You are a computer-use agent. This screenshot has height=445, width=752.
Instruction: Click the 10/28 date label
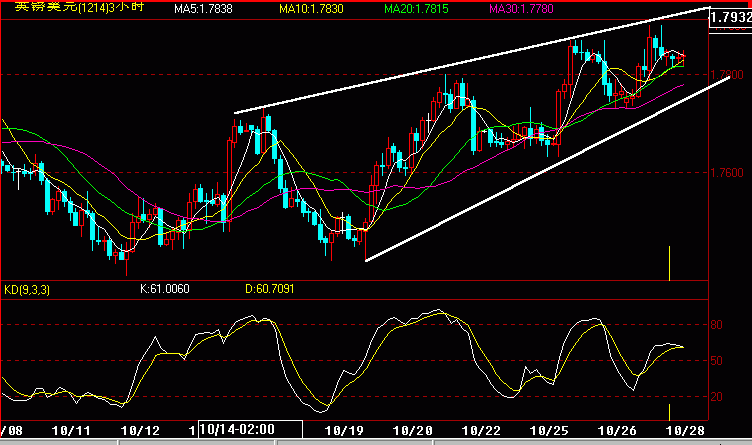pyautogui.click(x=685, y=431)
